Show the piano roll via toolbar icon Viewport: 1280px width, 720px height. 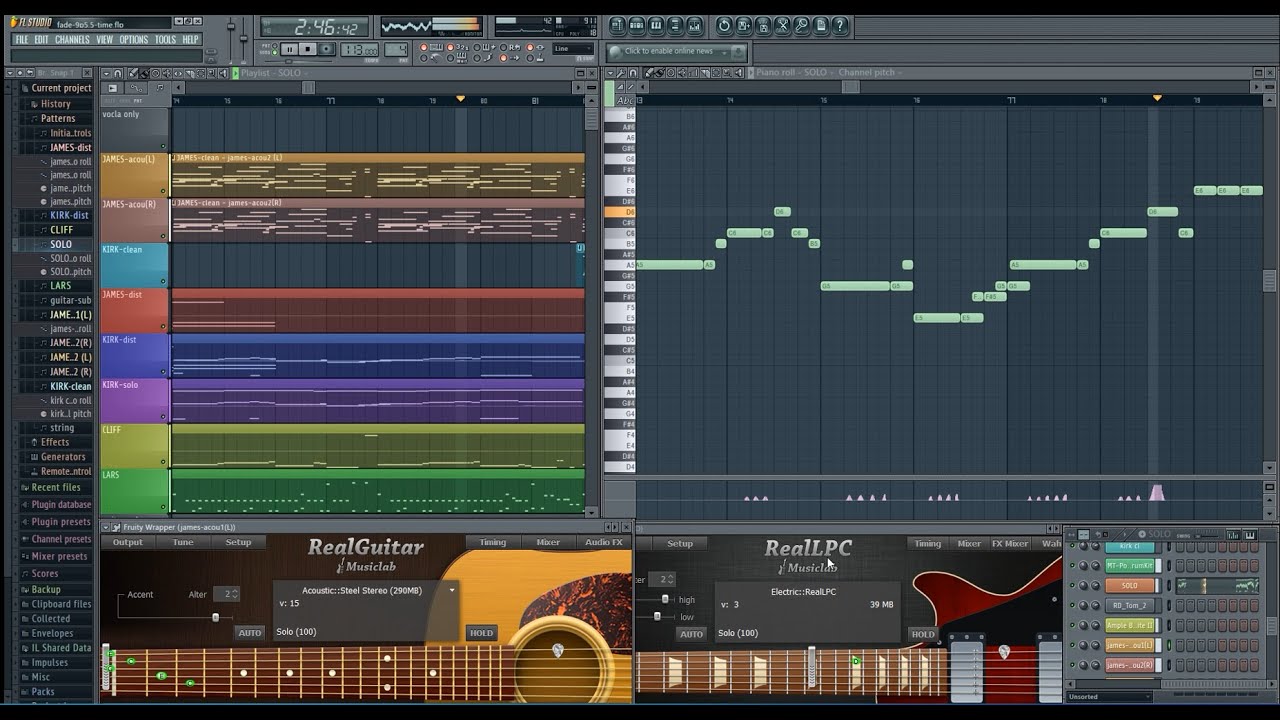(x=656, y=26)
